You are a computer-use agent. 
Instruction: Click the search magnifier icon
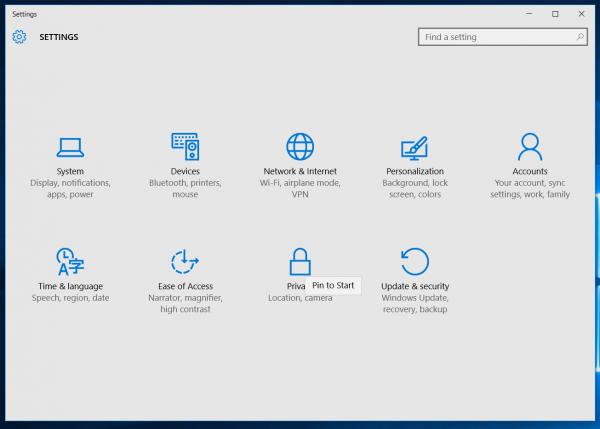coord(580,37)
